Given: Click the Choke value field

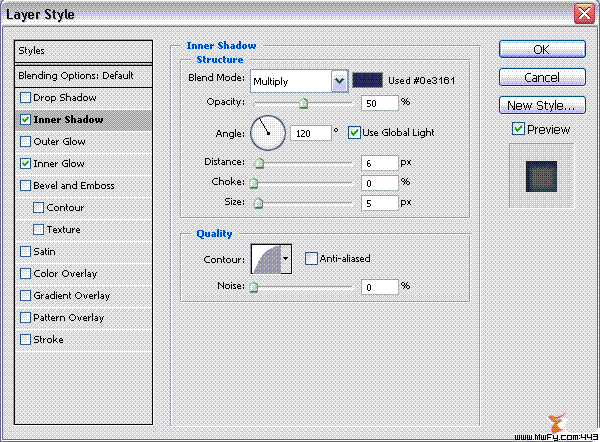Looking at the screenshot, I should [x=380, y=183].
